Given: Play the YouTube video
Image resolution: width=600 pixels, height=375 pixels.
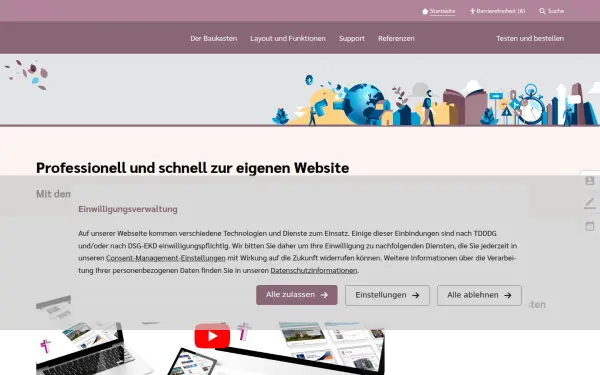Looking at the screenshot, I should click(212, 336).
